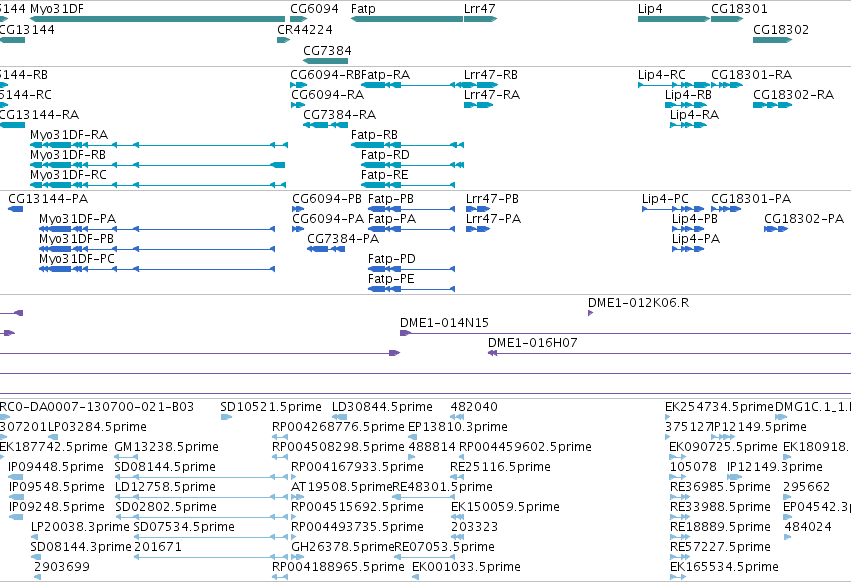Click the Fatp-PE protein label

click(391, 279)
